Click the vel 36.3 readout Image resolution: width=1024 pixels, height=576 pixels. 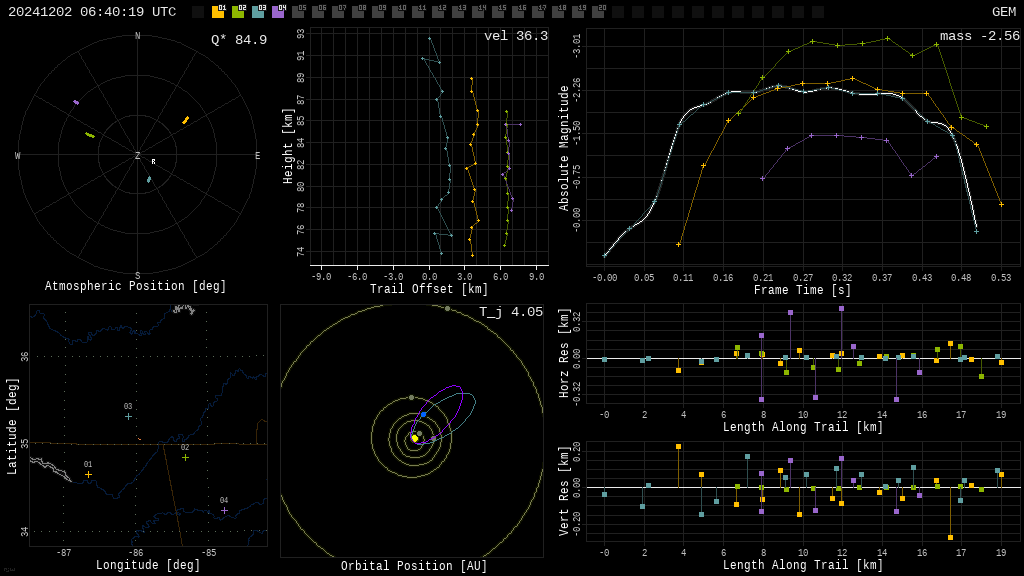[x=516, y=36]
